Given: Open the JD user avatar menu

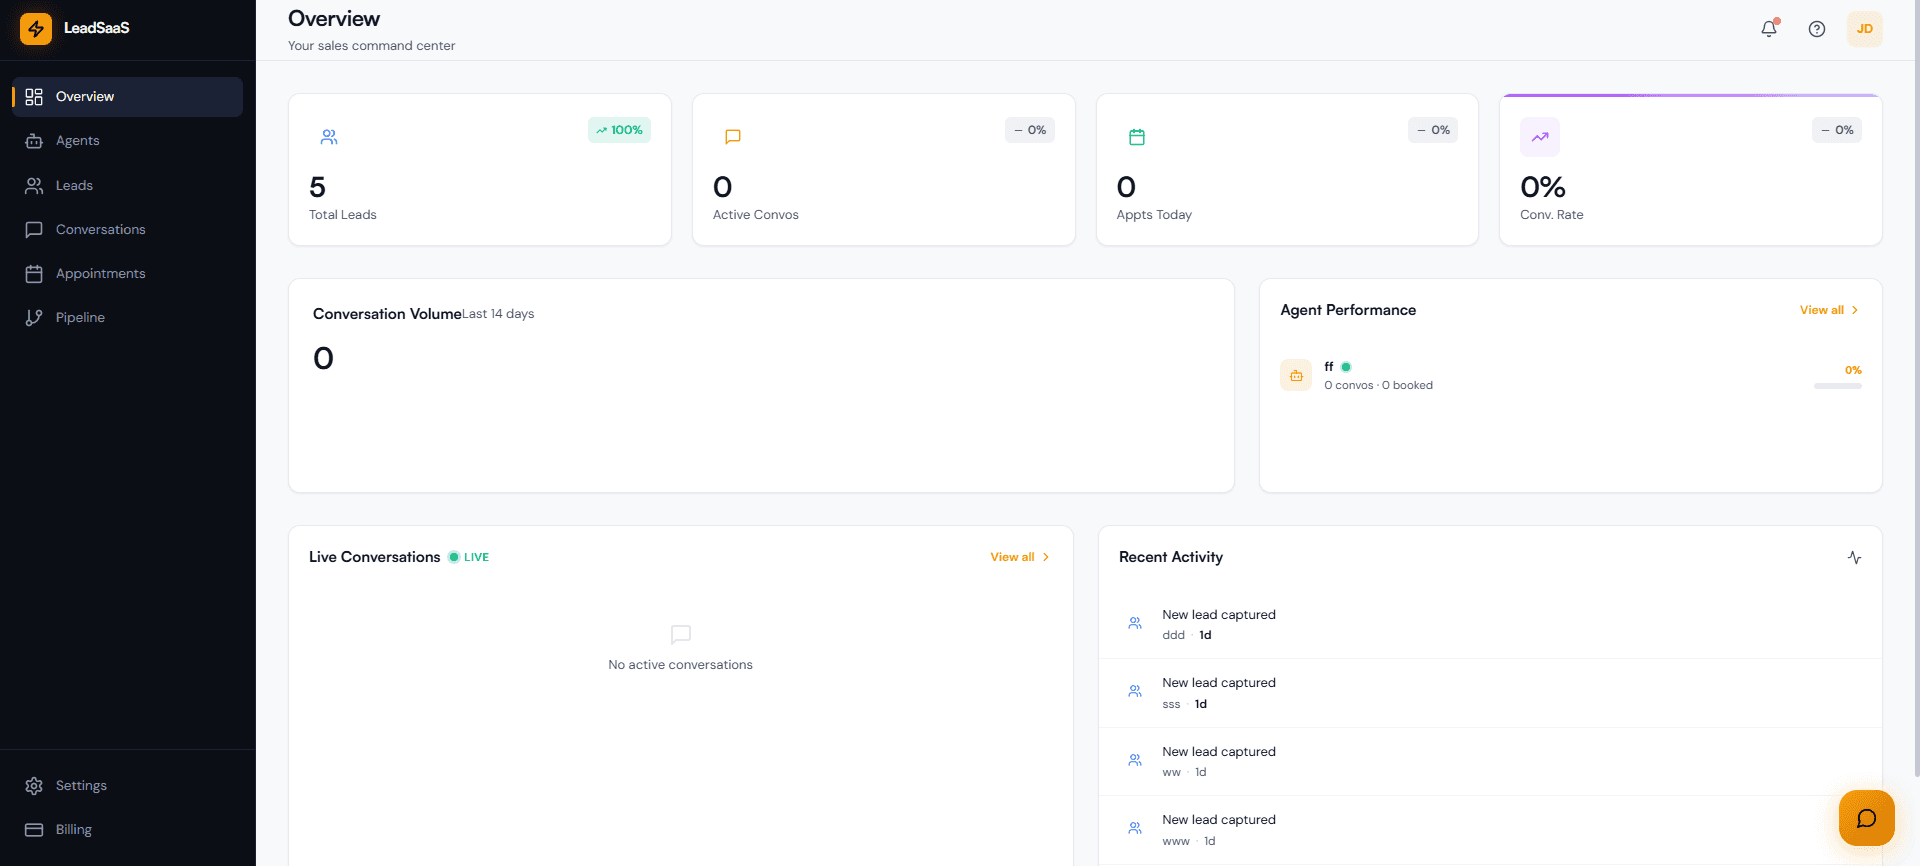Looking at the screenshot, I should coord(1865,29).
